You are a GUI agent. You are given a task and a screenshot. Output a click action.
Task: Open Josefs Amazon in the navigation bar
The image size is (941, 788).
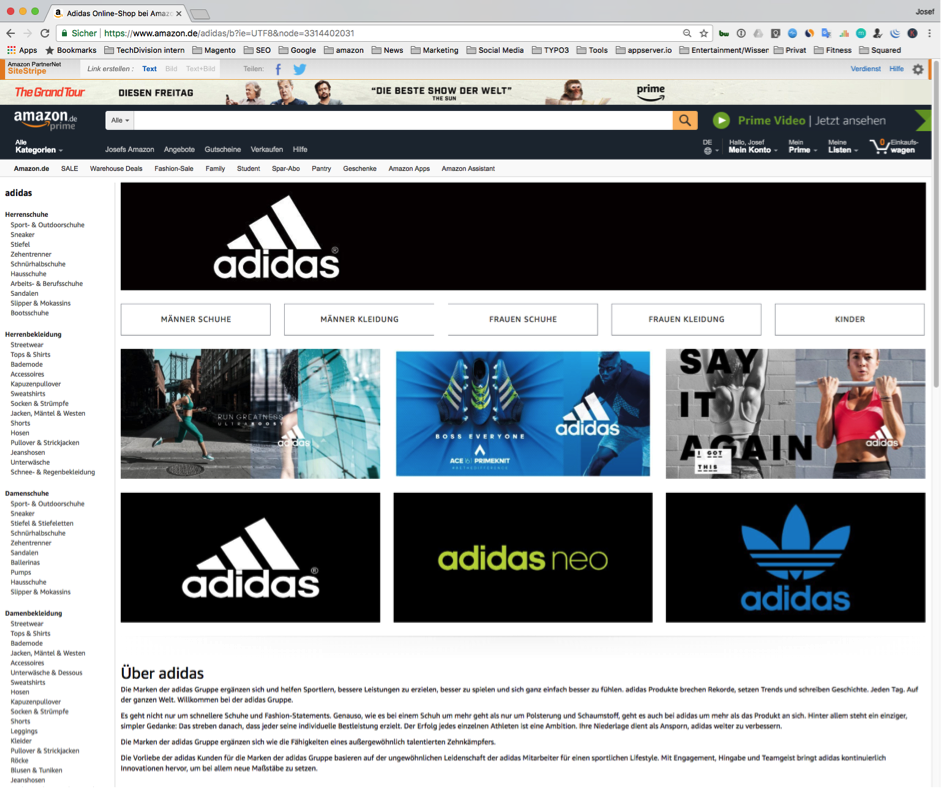130,149
